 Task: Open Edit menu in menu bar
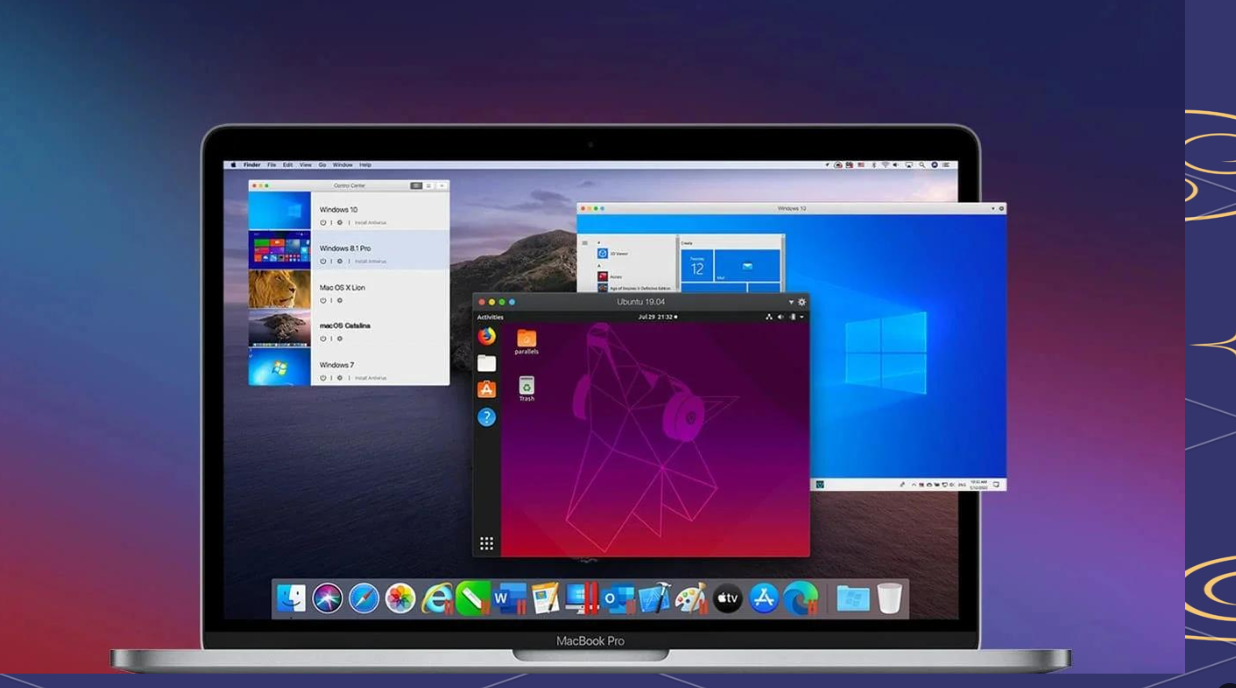click(x=287, y=165)
